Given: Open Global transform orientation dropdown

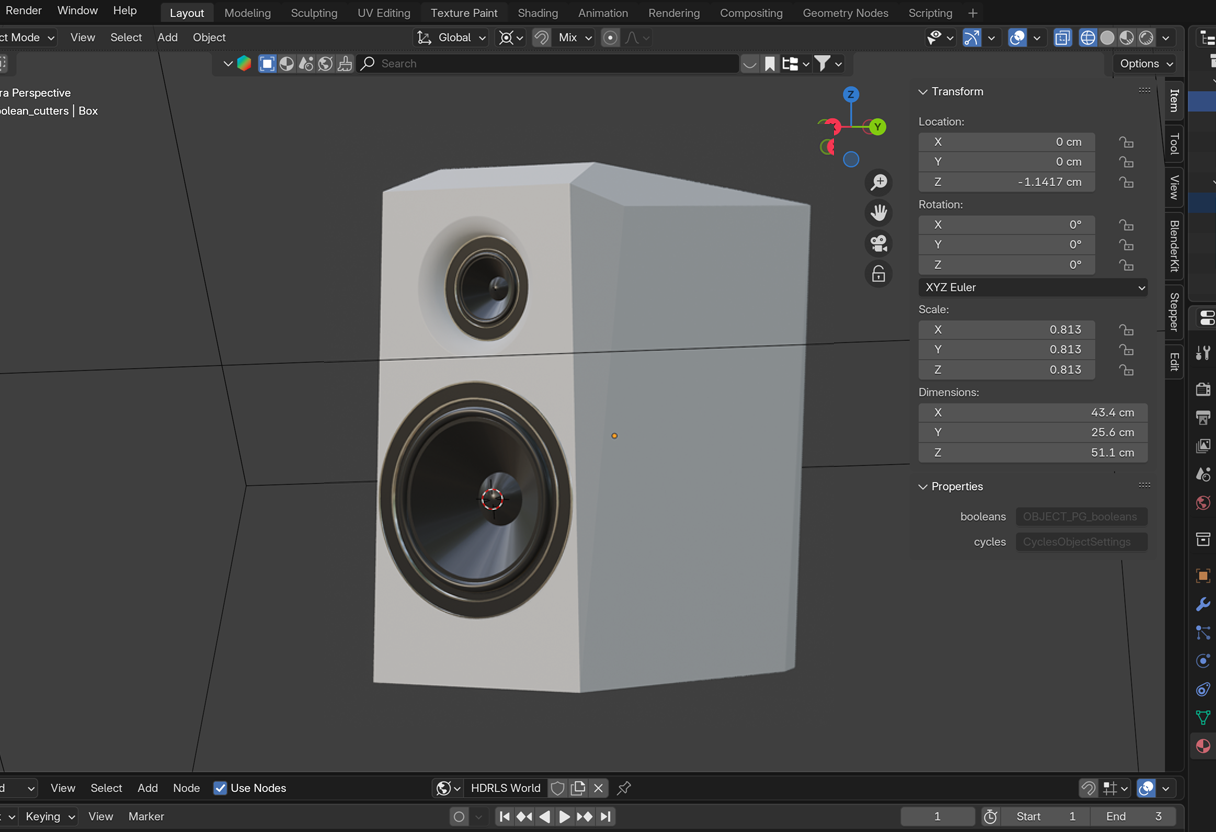Looking at the screenshot, I should 453,38.
